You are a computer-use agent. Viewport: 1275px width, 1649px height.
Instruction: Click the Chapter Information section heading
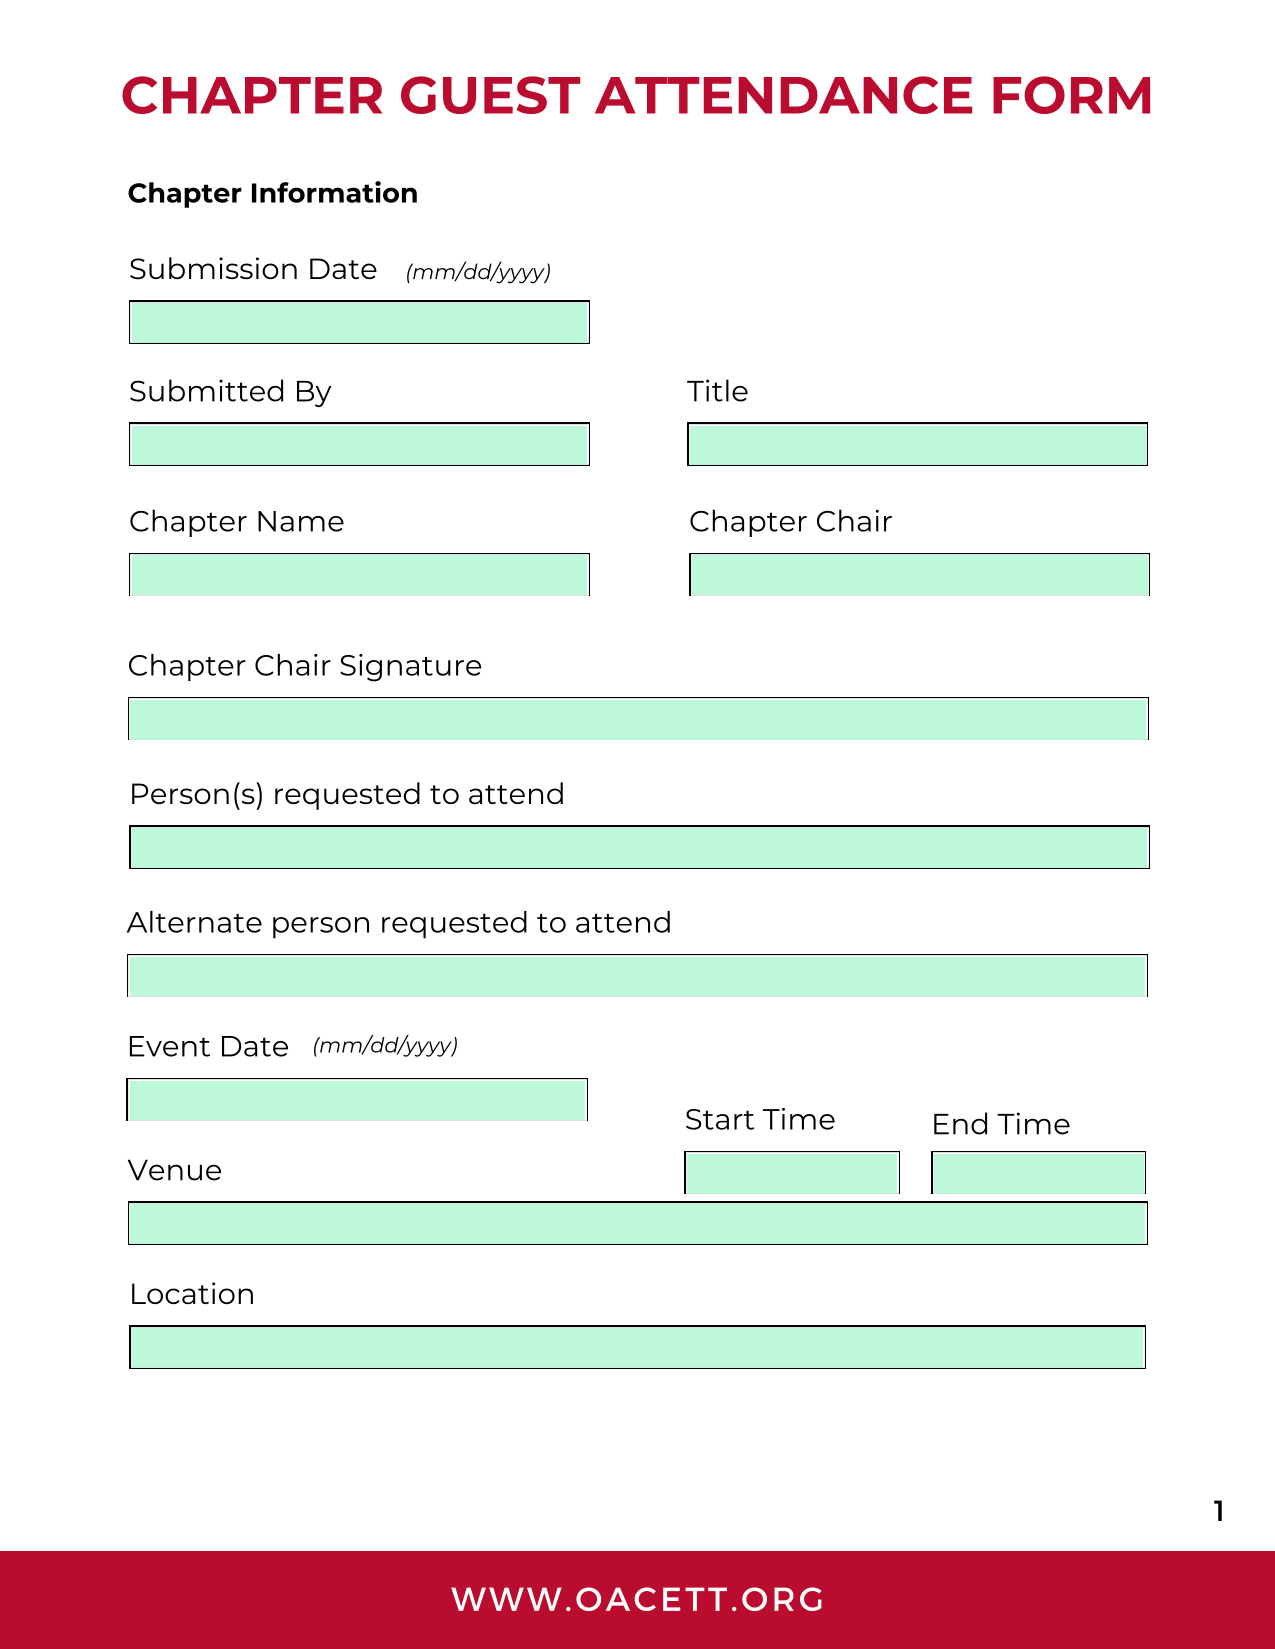(x=273, y=193)
